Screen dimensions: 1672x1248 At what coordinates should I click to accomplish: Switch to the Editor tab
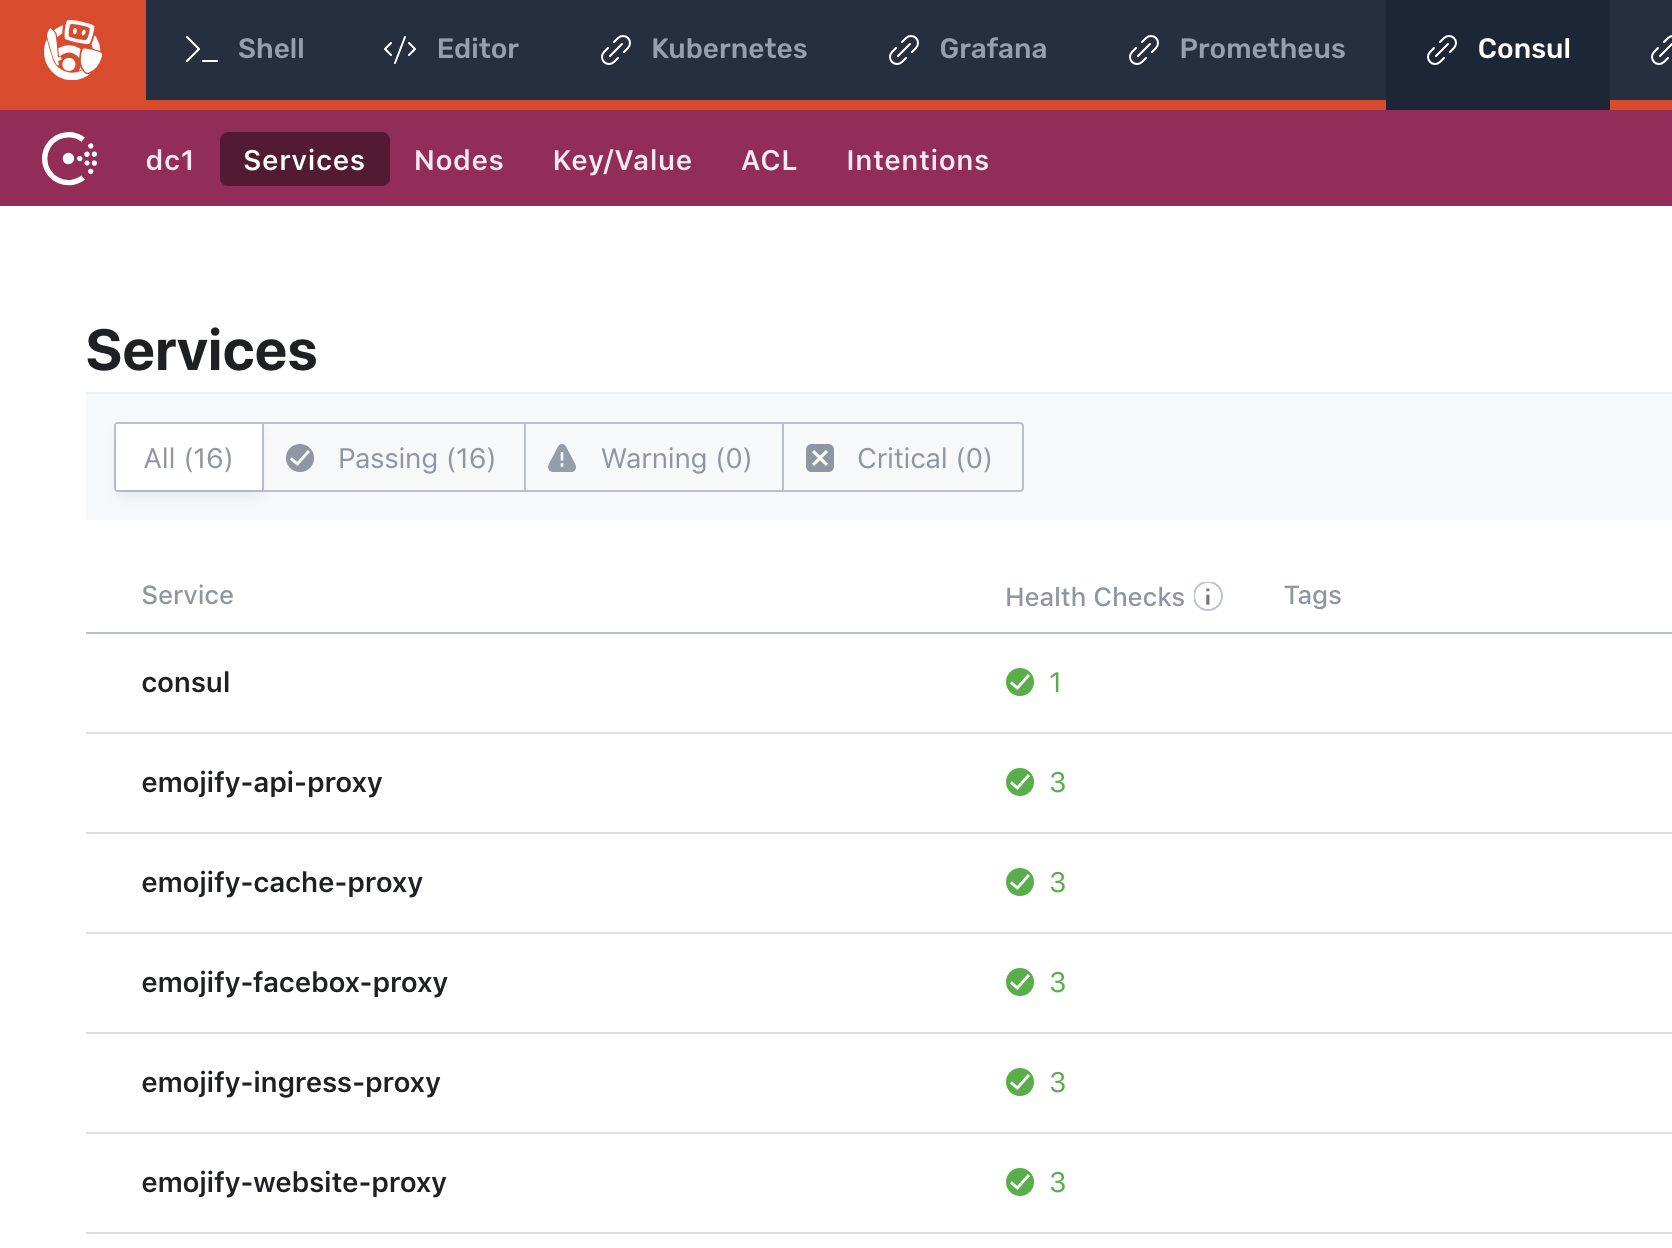[451, 49]
